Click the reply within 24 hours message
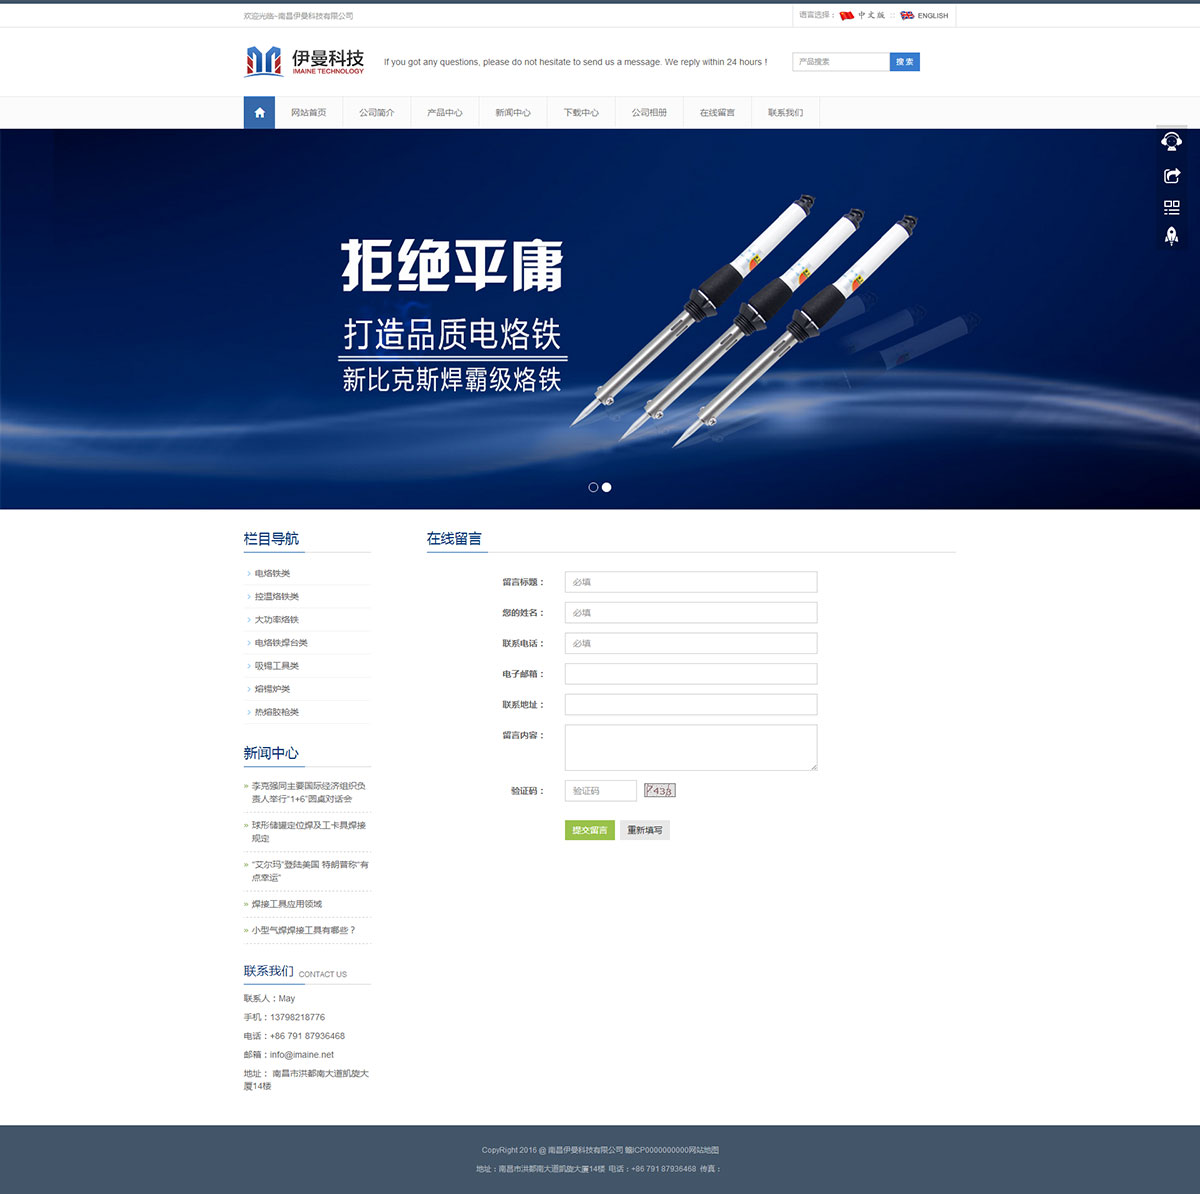This screenshot has height=1194, width=1200. [x=576, y=62]
